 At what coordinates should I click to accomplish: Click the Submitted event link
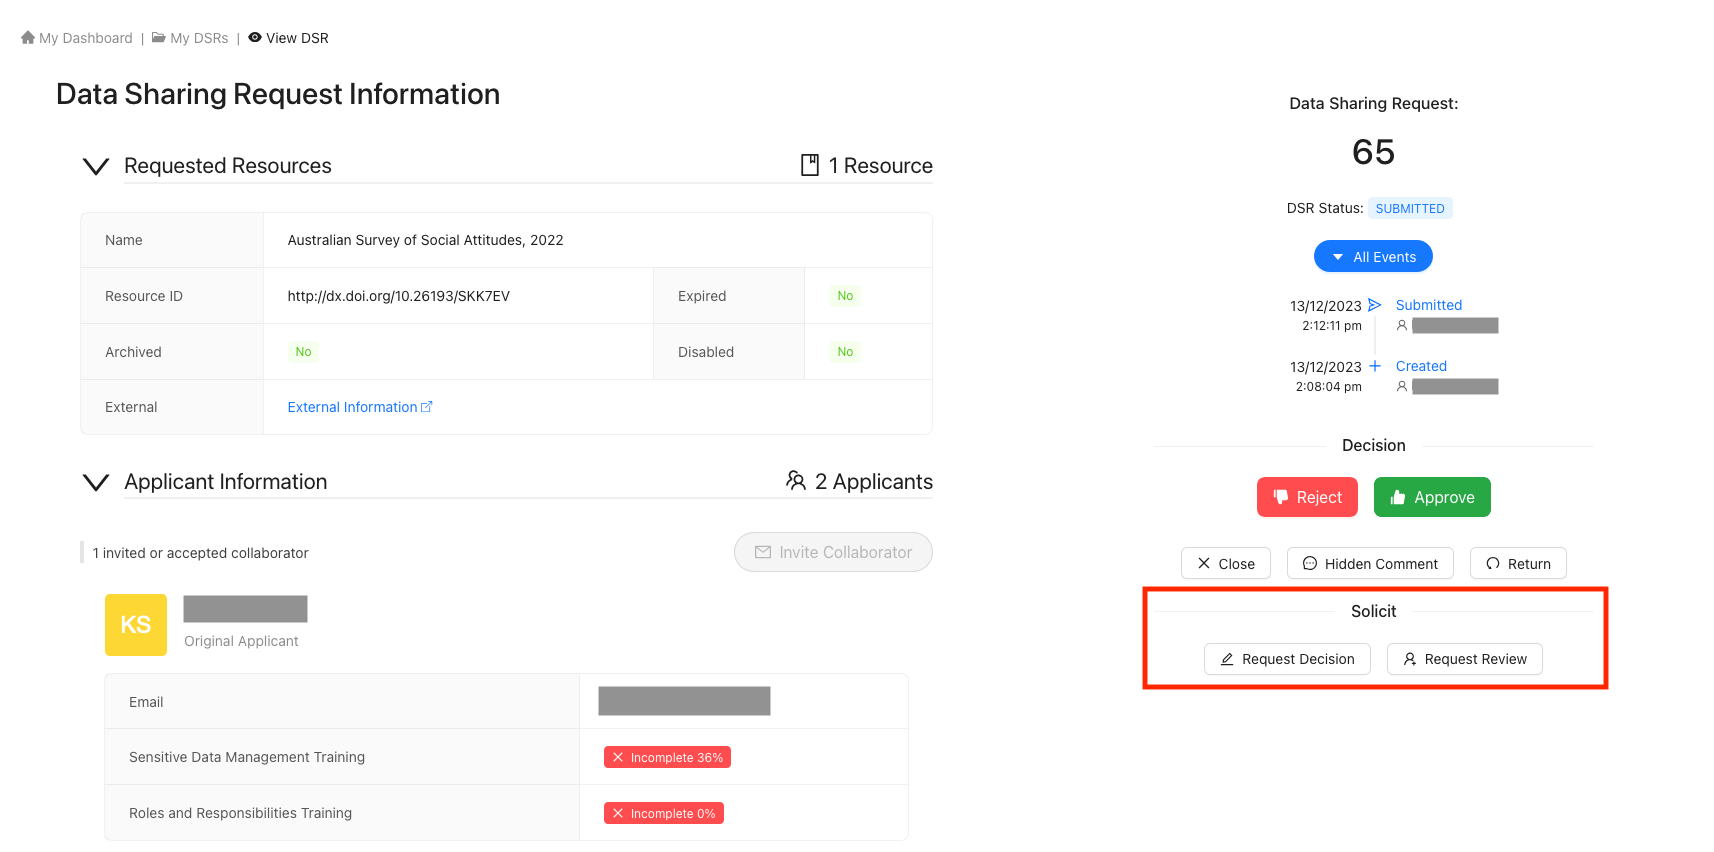[x=1429, y=305]
